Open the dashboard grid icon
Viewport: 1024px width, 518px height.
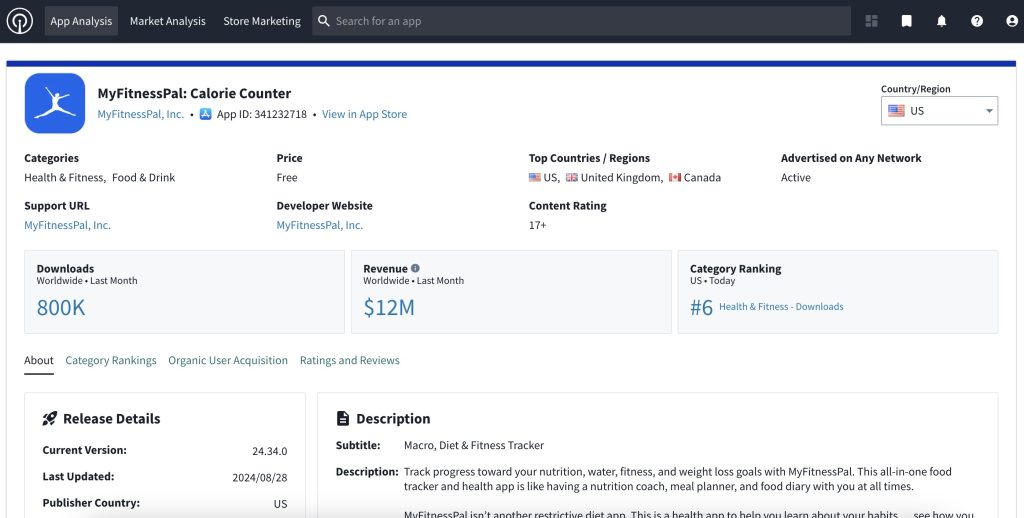point(871,21)
